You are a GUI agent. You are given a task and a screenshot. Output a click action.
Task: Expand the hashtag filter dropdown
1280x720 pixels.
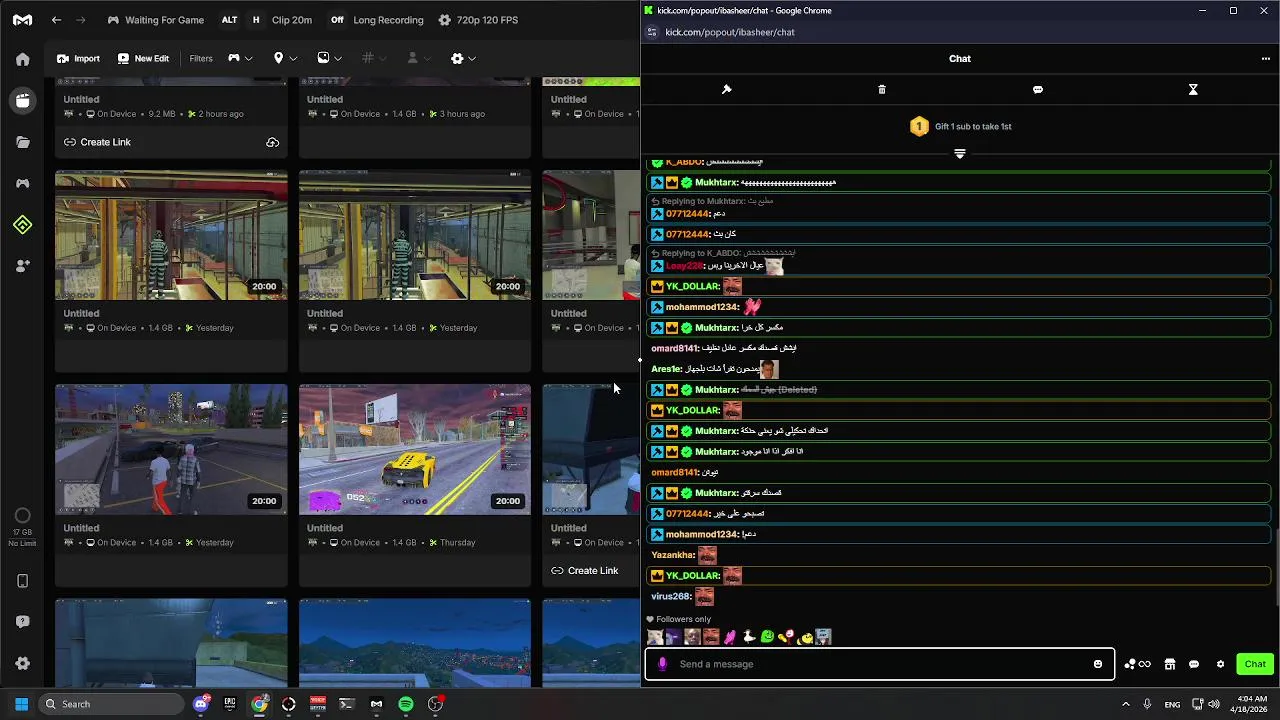[x=374, y=58]
